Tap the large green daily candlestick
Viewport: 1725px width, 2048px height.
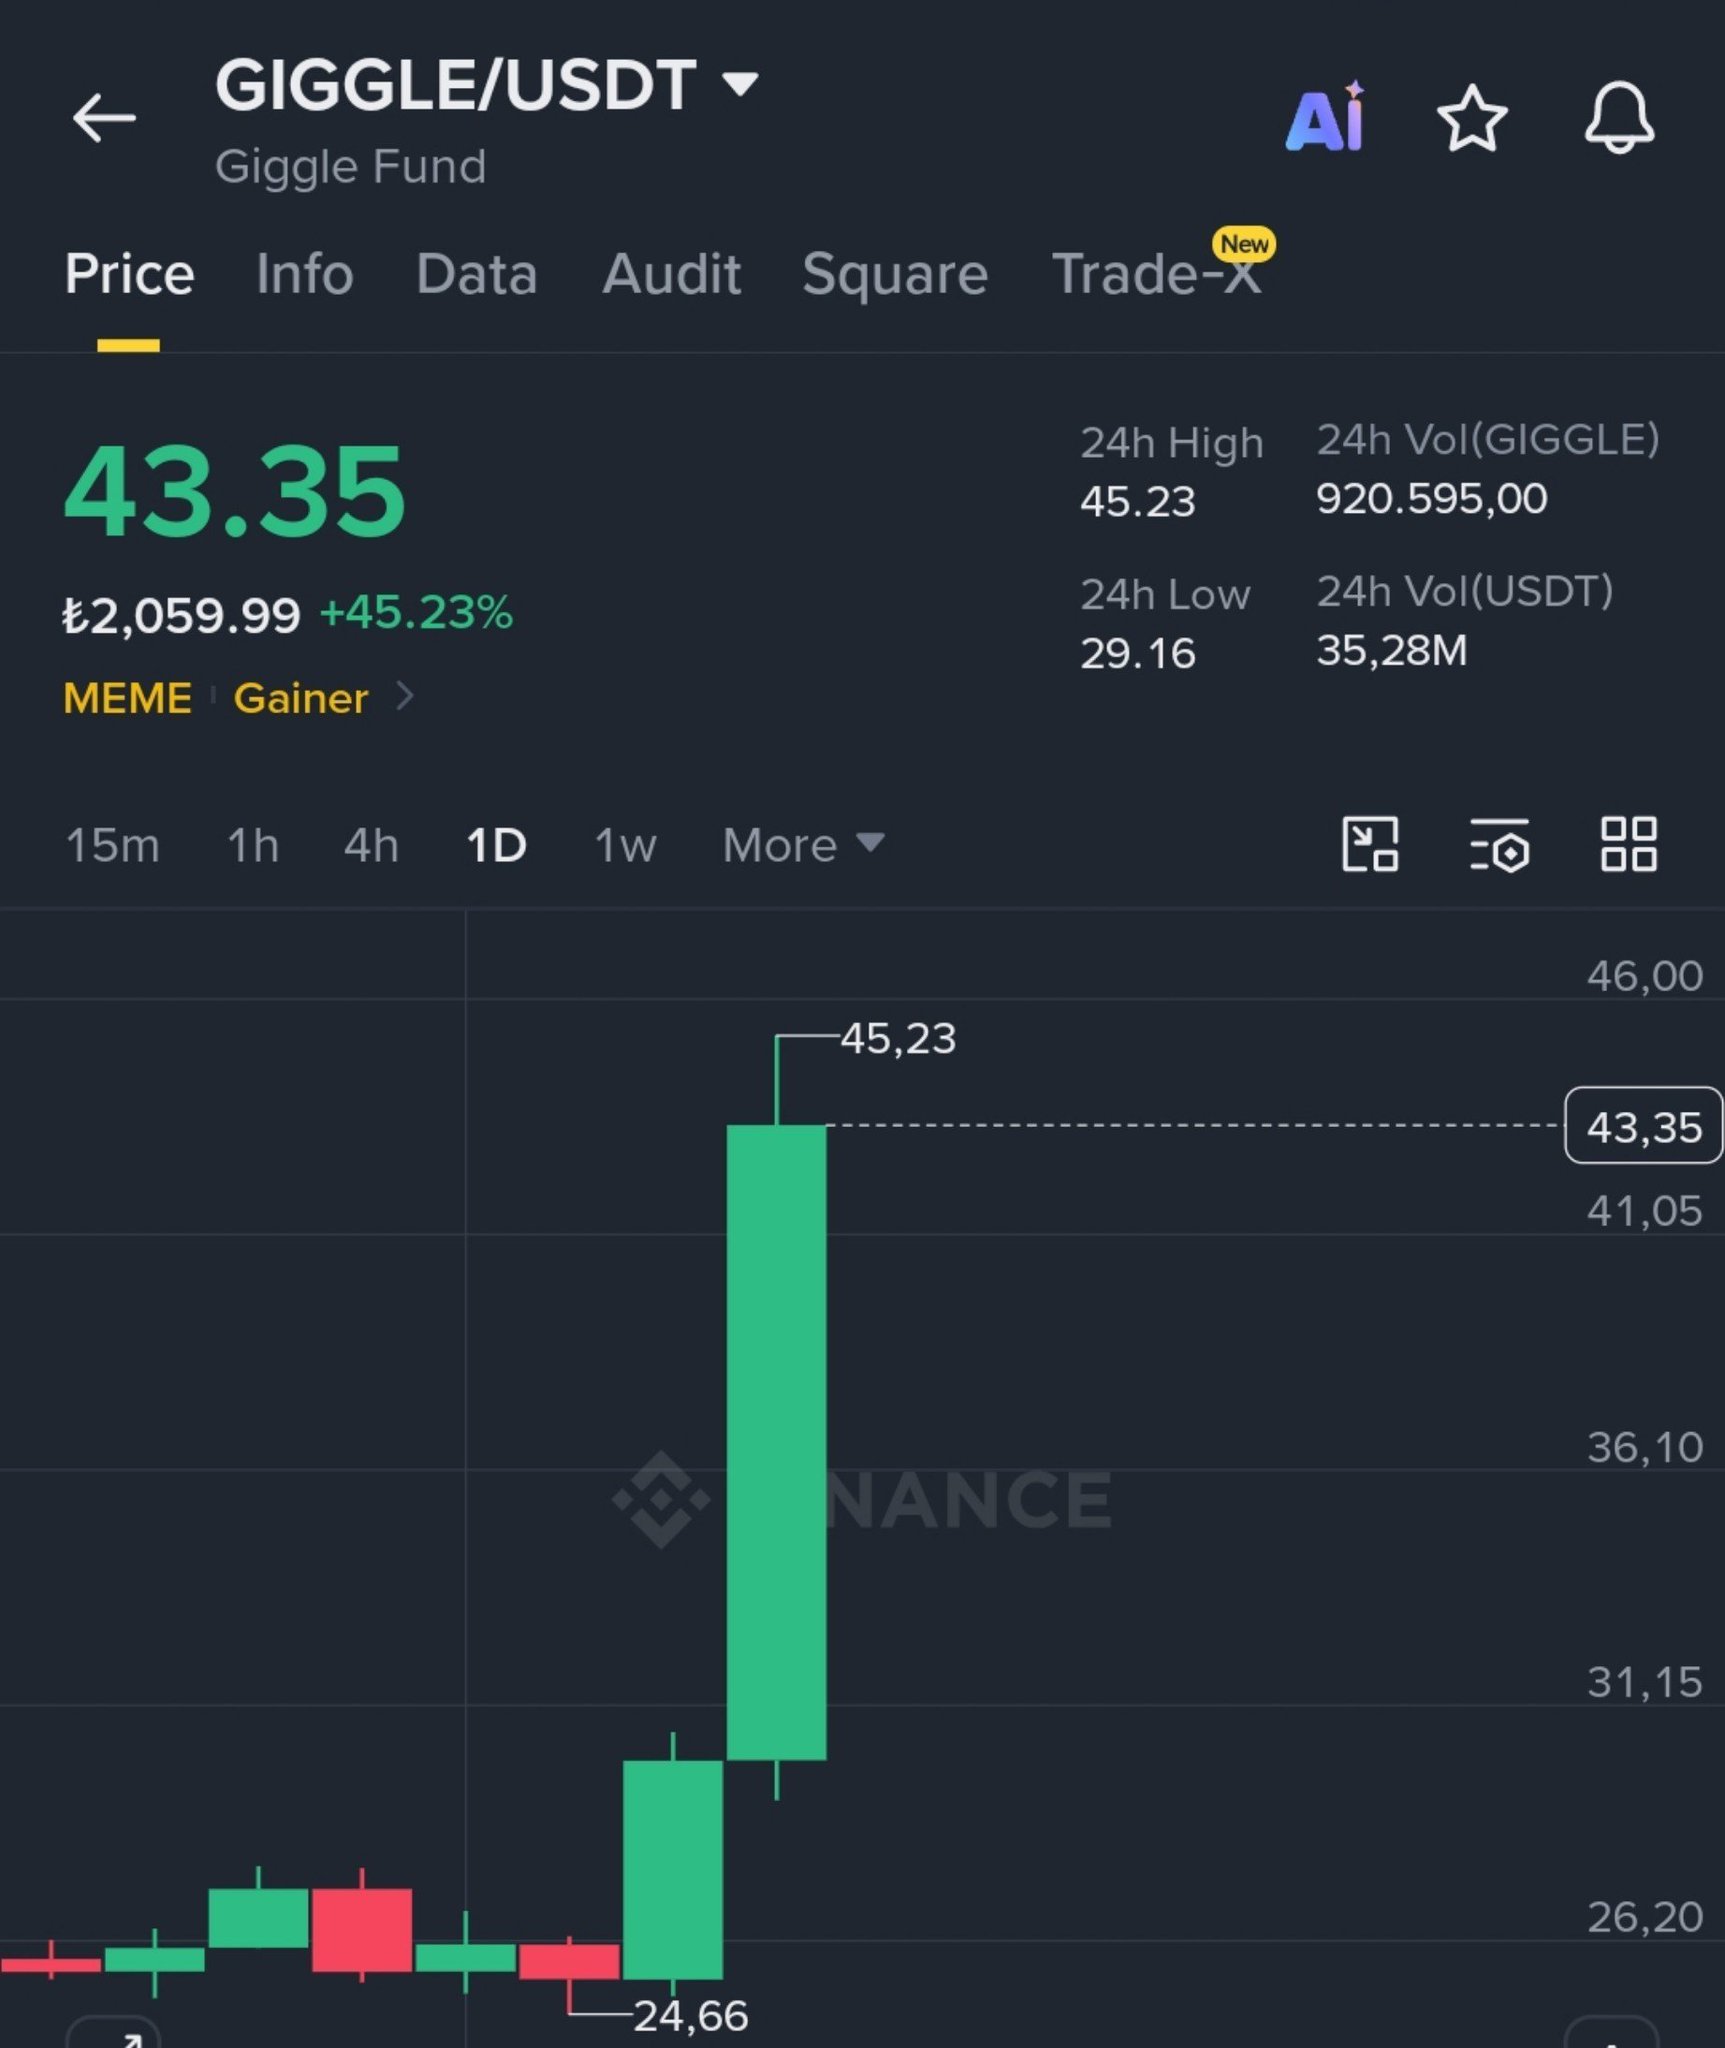776,1441
